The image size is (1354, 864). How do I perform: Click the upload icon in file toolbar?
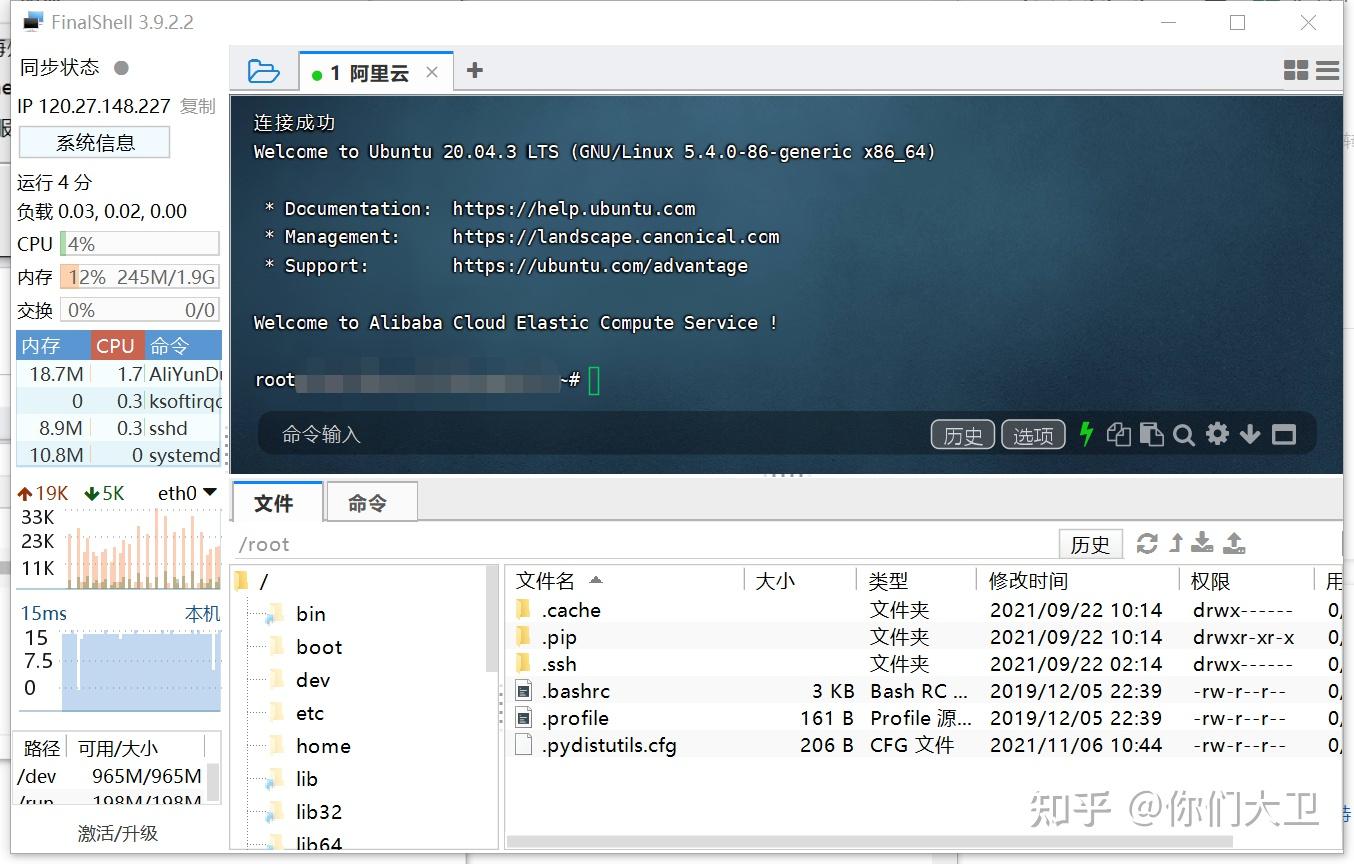click(1235, 543)
